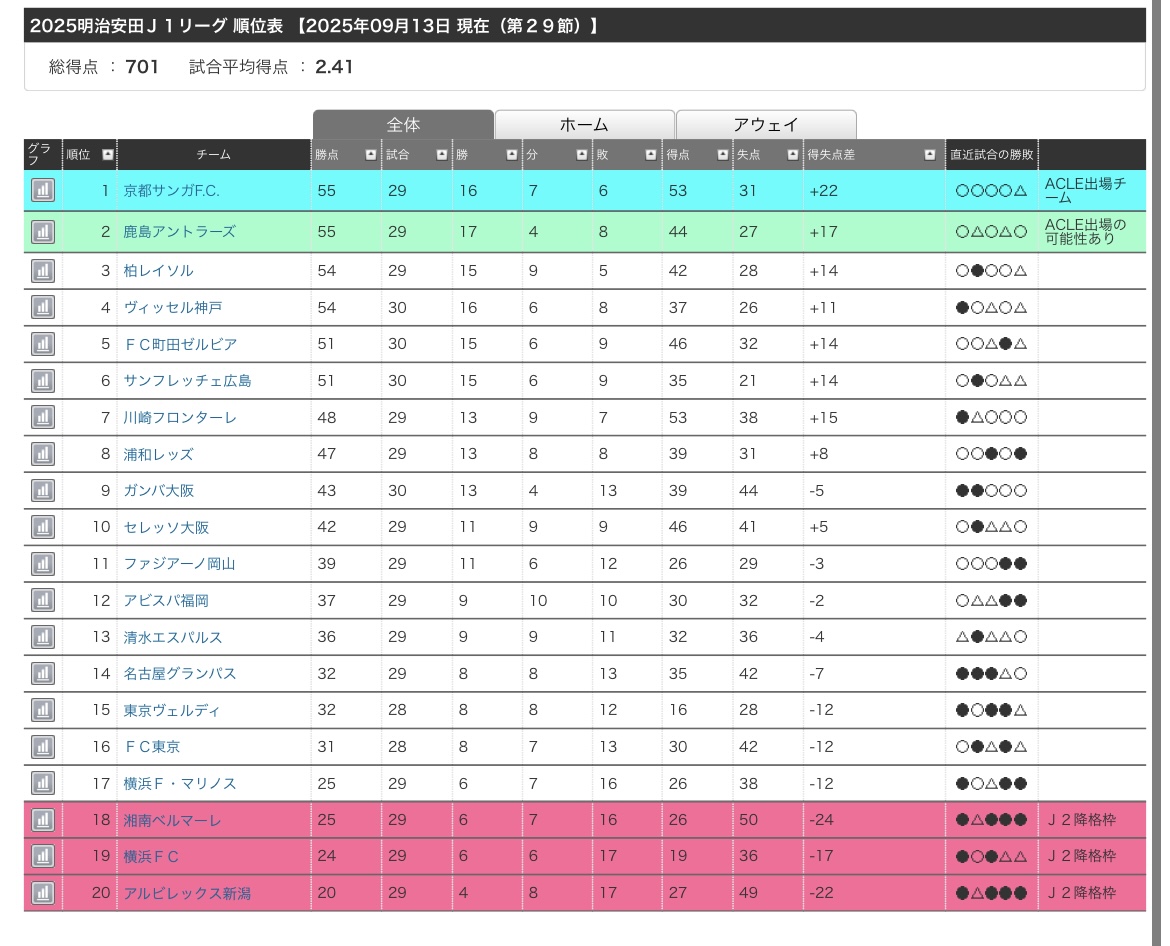Sort by 試合 column arrow
The width and height of the screenshot is (1170, 946).
441,155
